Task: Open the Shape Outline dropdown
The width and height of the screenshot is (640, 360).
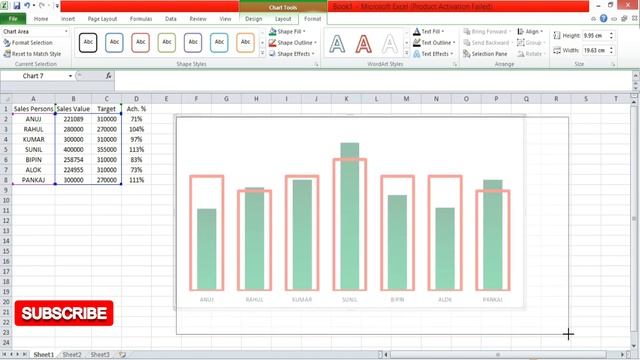Action: coord(293,42)
